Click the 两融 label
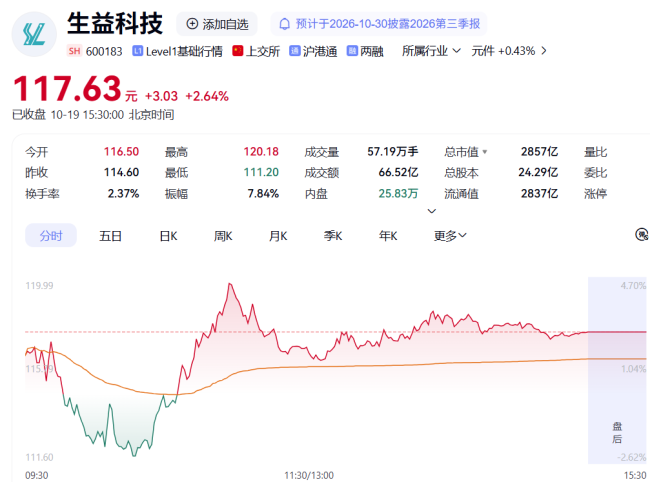The height and width of the screenshot is (482, 650). click(x=372, y=51)
